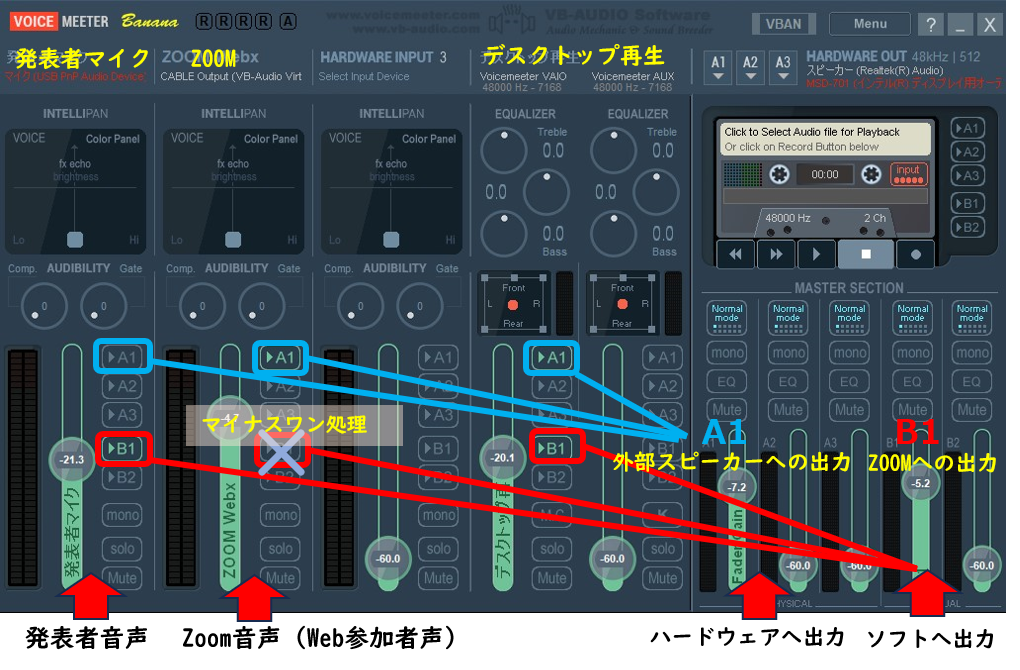Click the A1 master fader knob at -7.2
The width and height of the screenshot is (1020, 670).
click(x=737, y=487)
